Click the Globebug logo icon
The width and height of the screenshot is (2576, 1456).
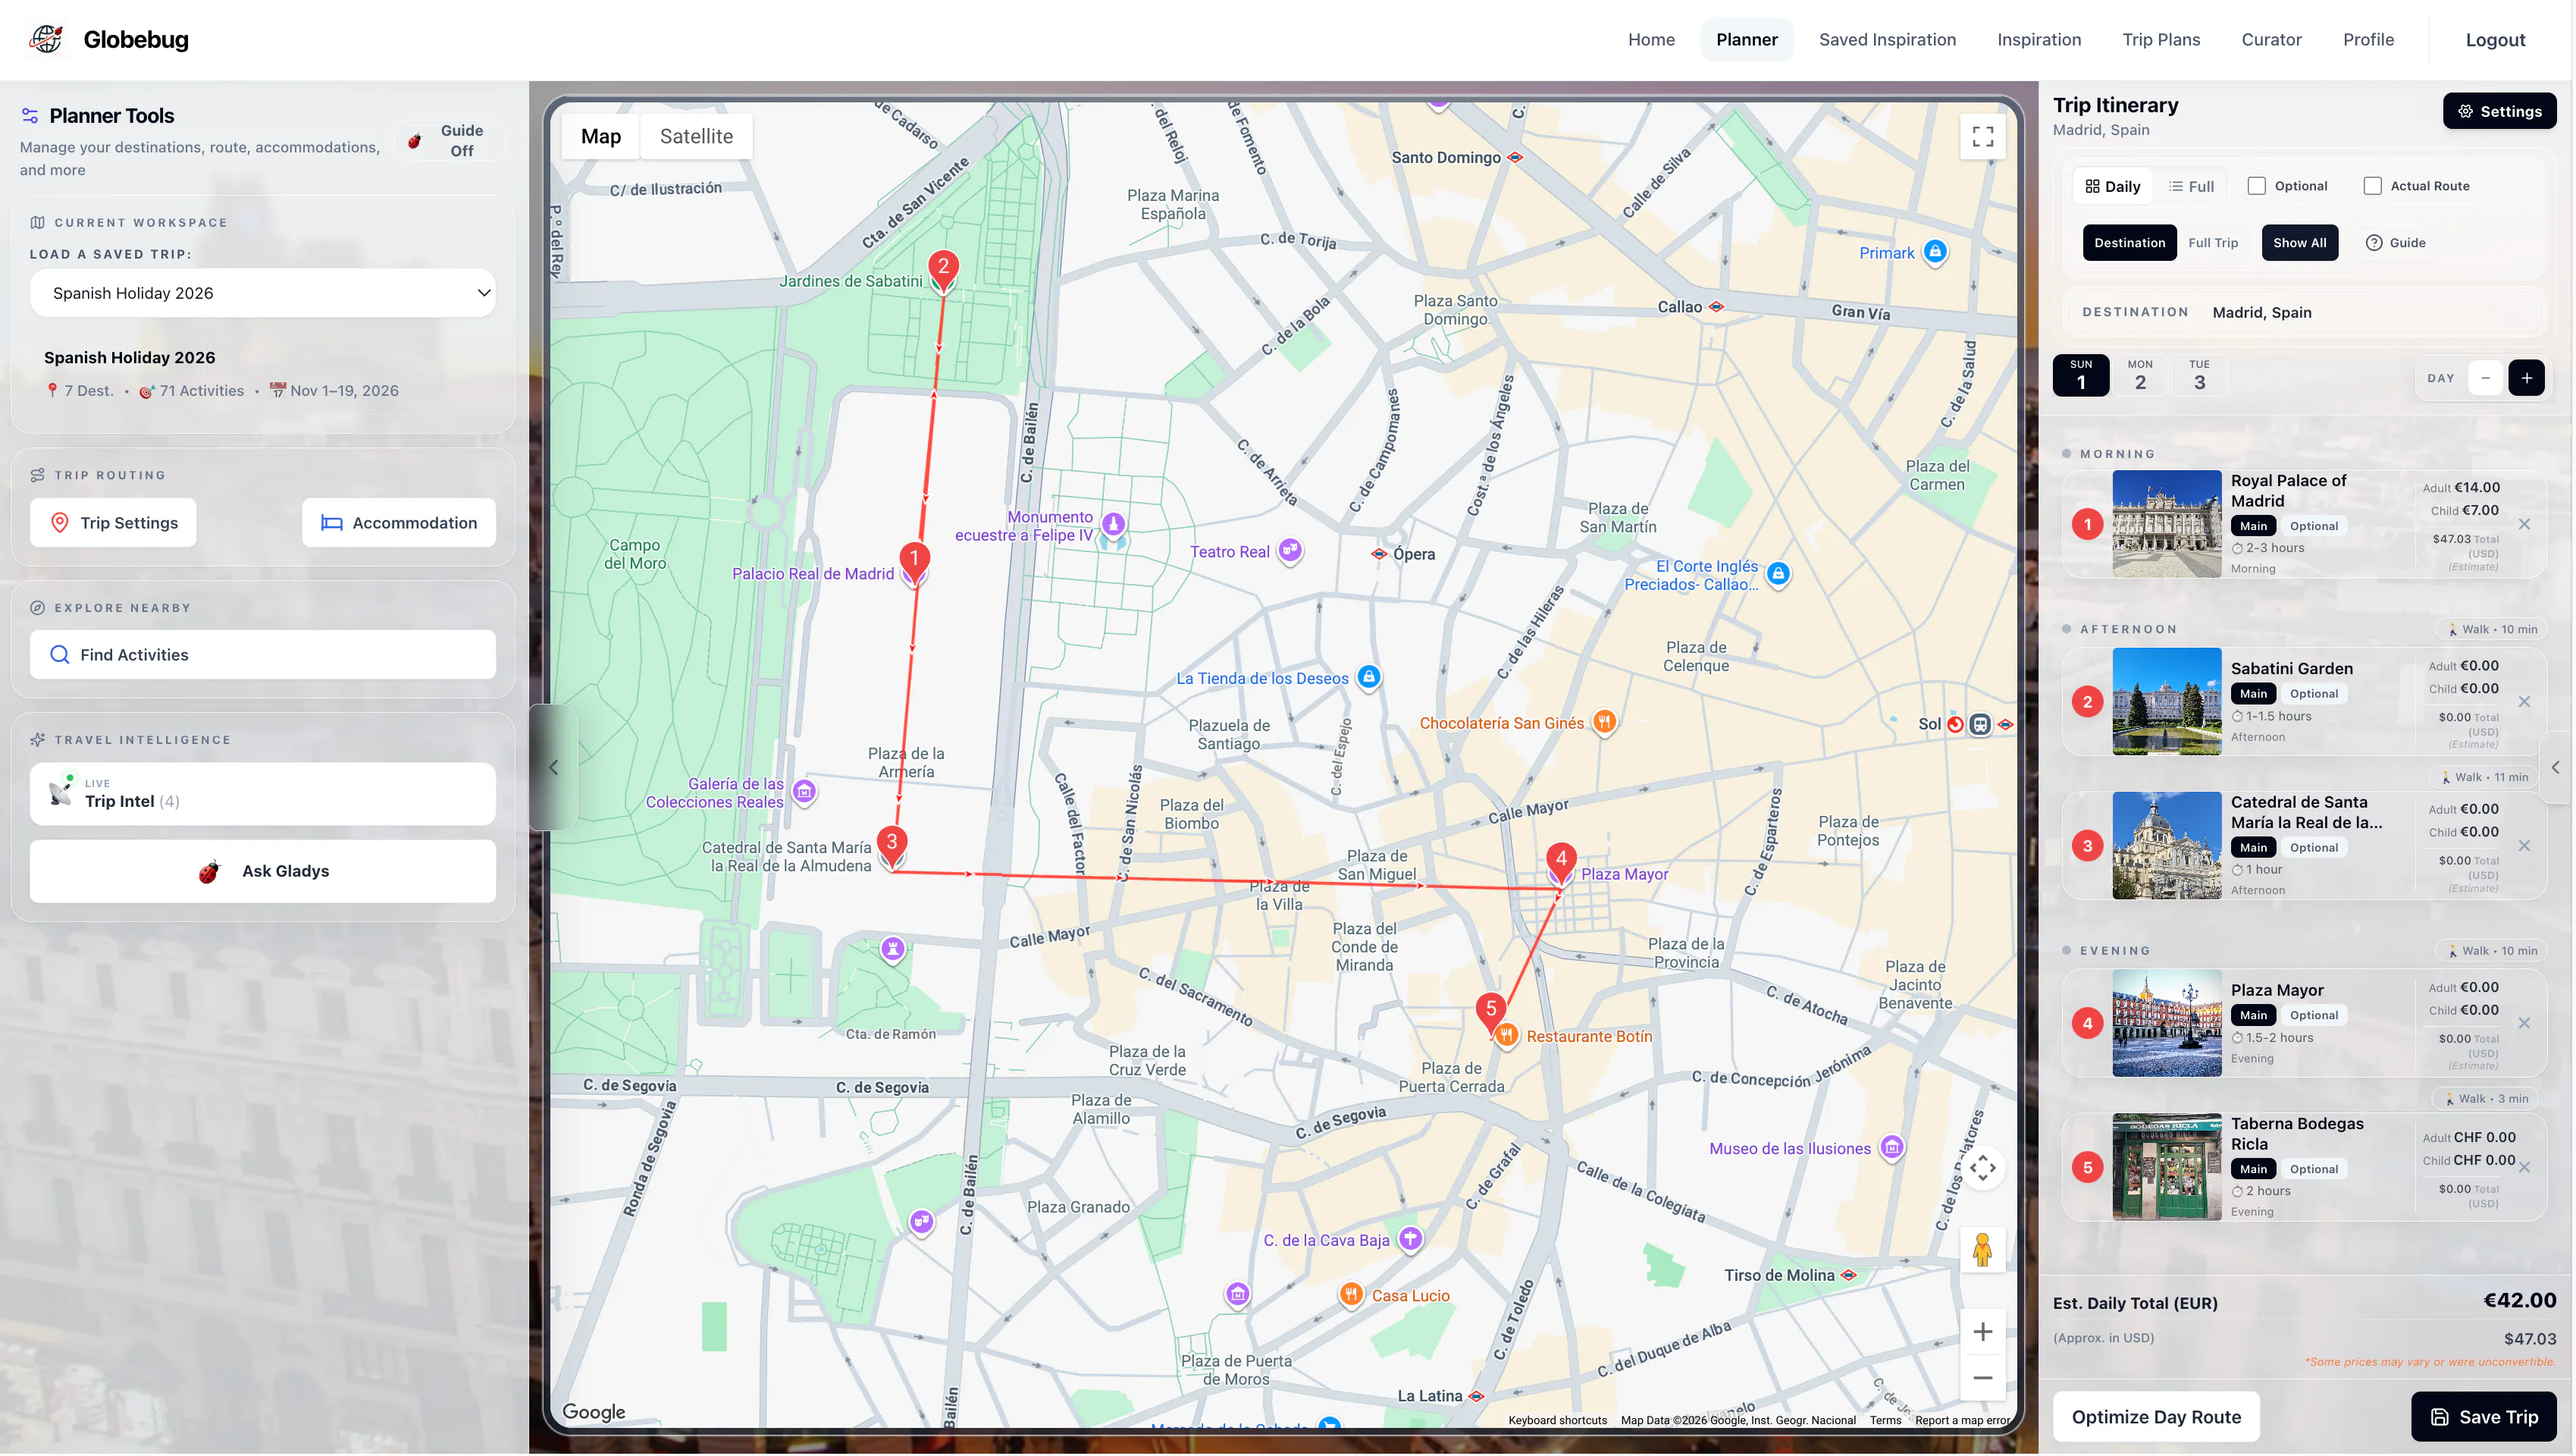click(46, 39)
